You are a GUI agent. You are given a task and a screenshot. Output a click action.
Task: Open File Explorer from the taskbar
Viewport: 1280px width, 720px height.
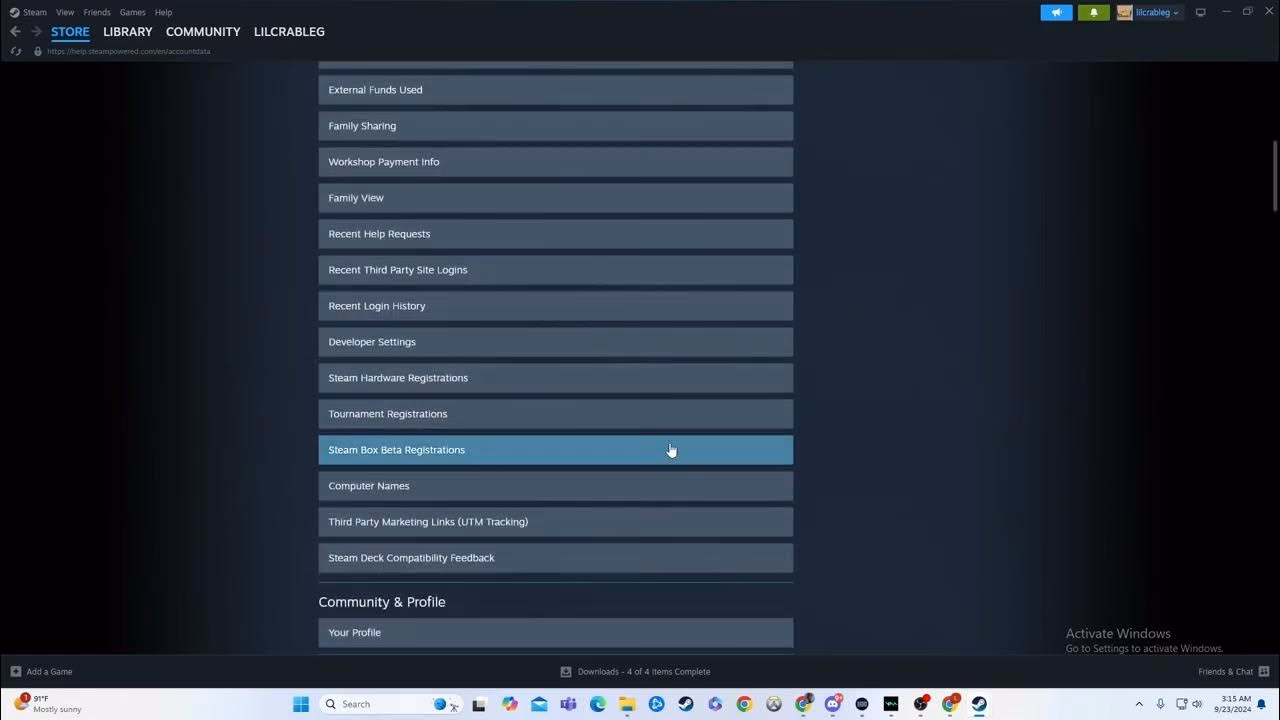[x=627, y=704]
